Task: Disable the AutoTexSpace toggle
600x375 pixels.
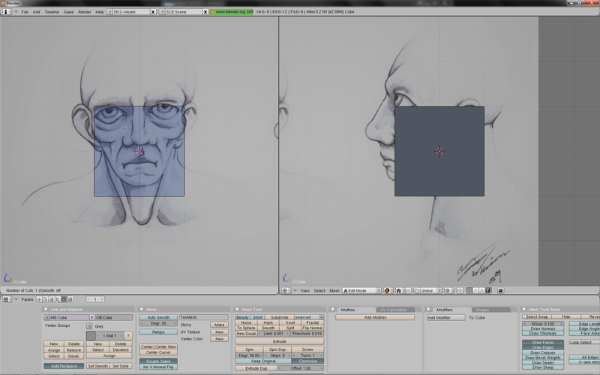Action: point(64,366)
